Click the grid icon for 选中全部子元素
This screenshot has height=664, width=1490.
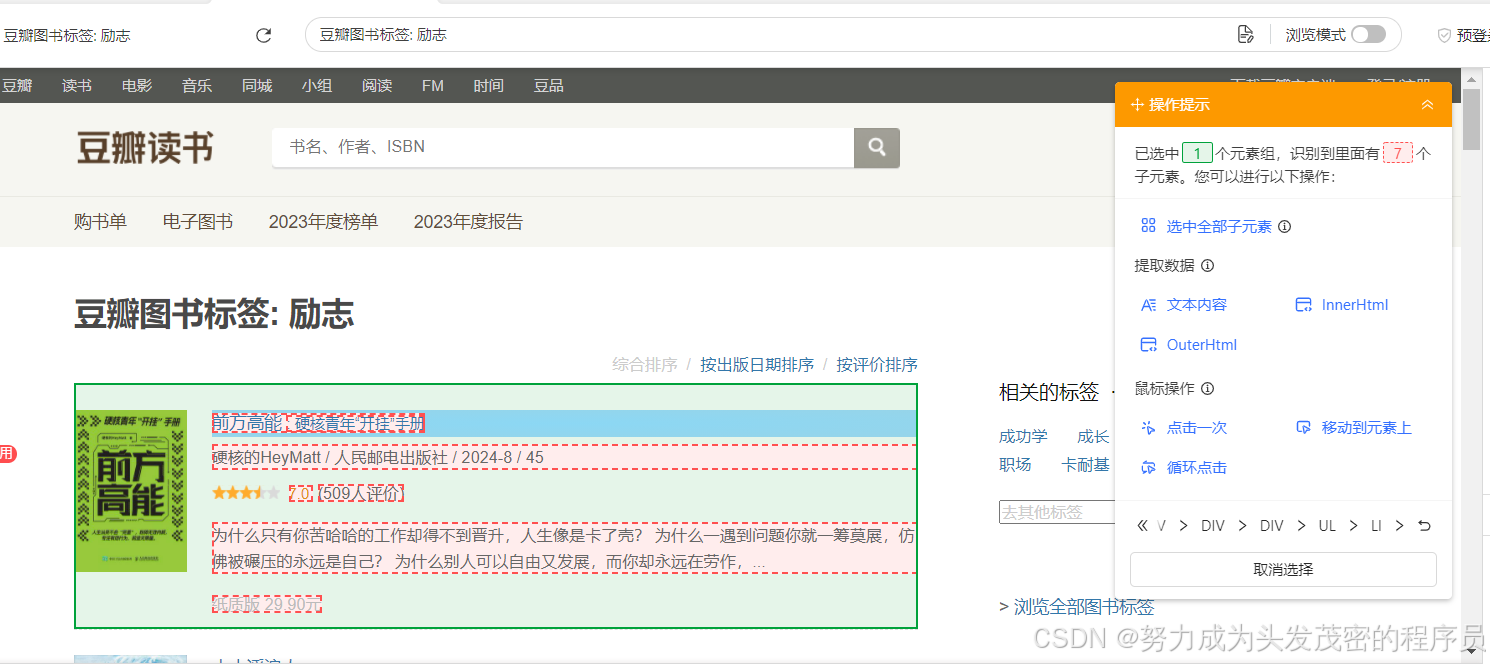(x=1148, y=226)
